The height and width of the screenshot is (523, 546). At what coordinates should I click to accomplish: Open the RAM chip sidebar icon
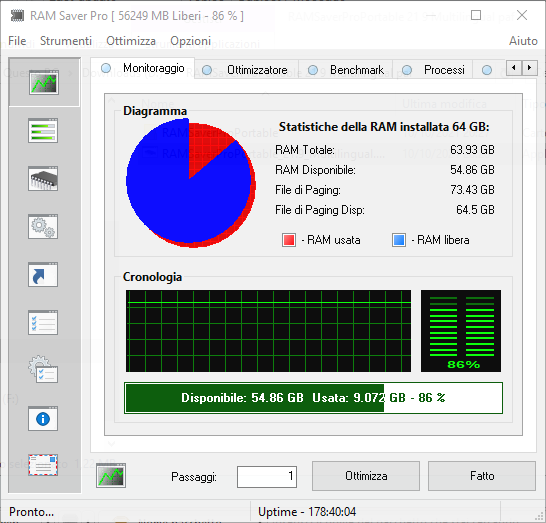pos(43,179)
